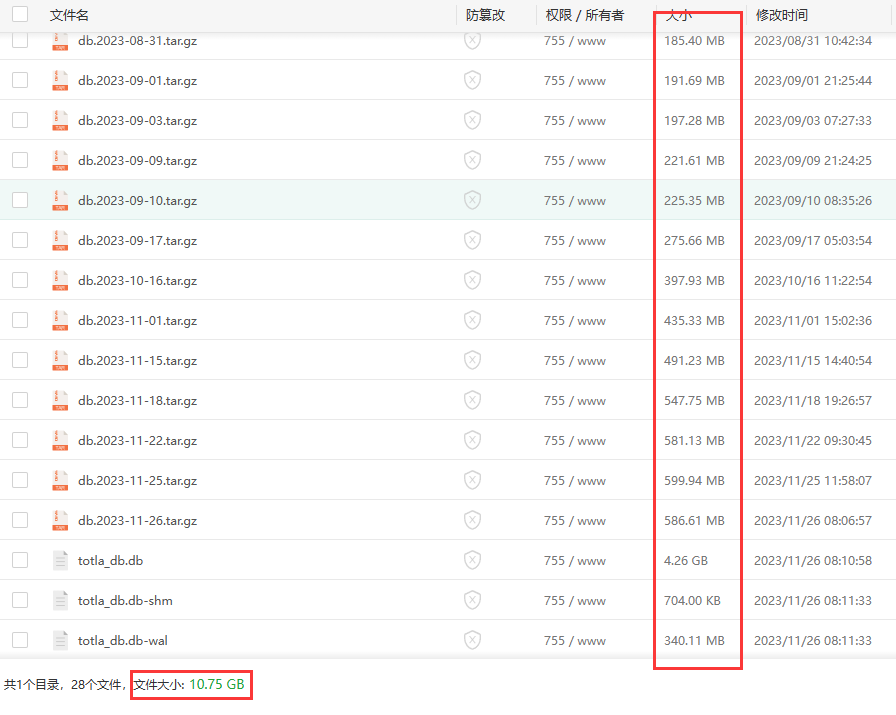896x715 pixels.
Task: Check the box for db.2023-11-26.tar.gz
Action: pyautogui.click(x=20, y=520)
